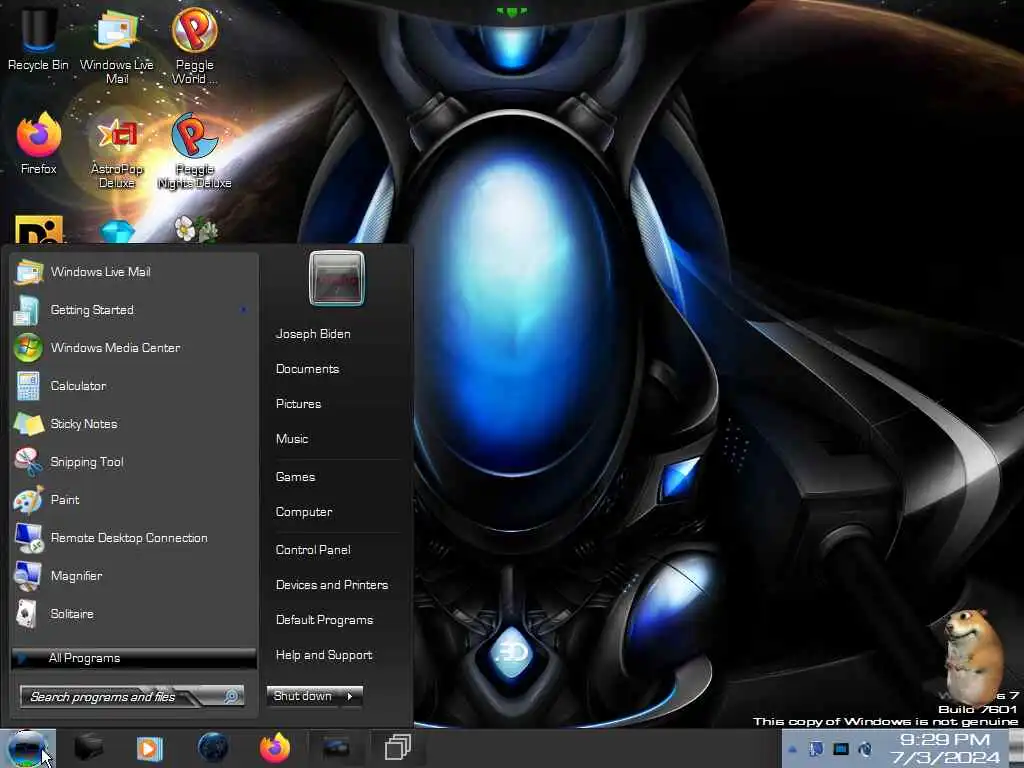This screenshot has height=768, width=1024.
Task: Open Music from Start menu
Action: click(x=292, y=440)
